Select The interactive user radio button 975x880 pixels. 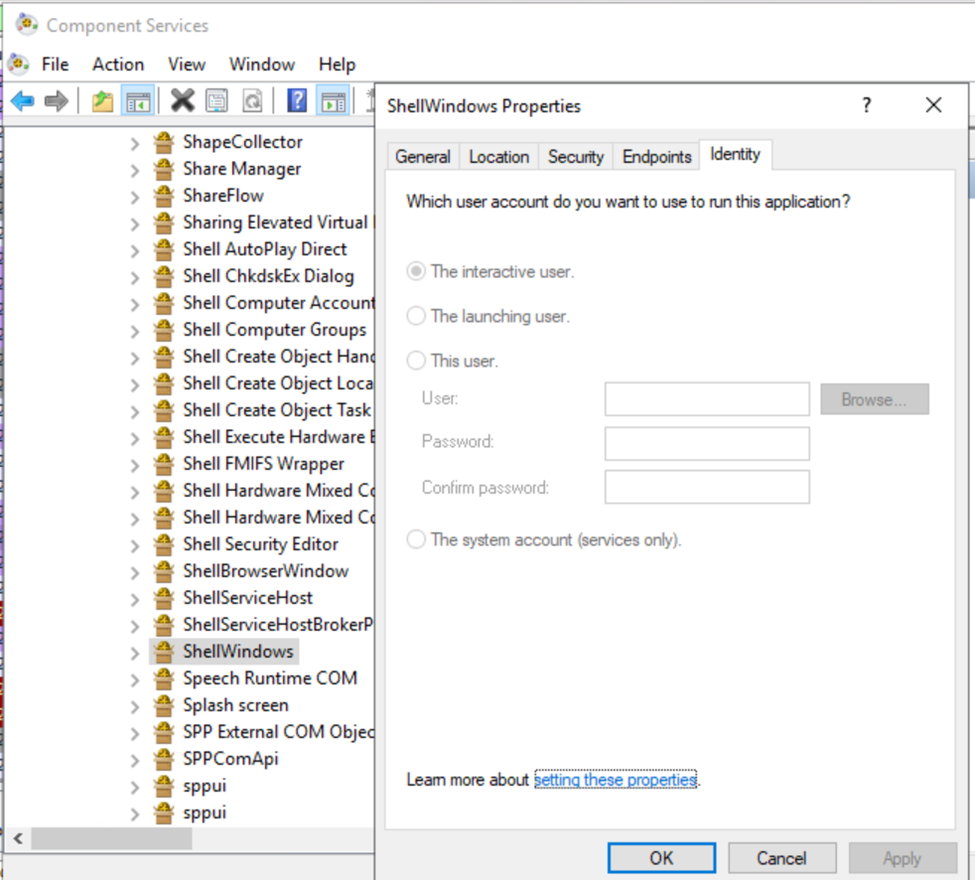pos(416,271)
